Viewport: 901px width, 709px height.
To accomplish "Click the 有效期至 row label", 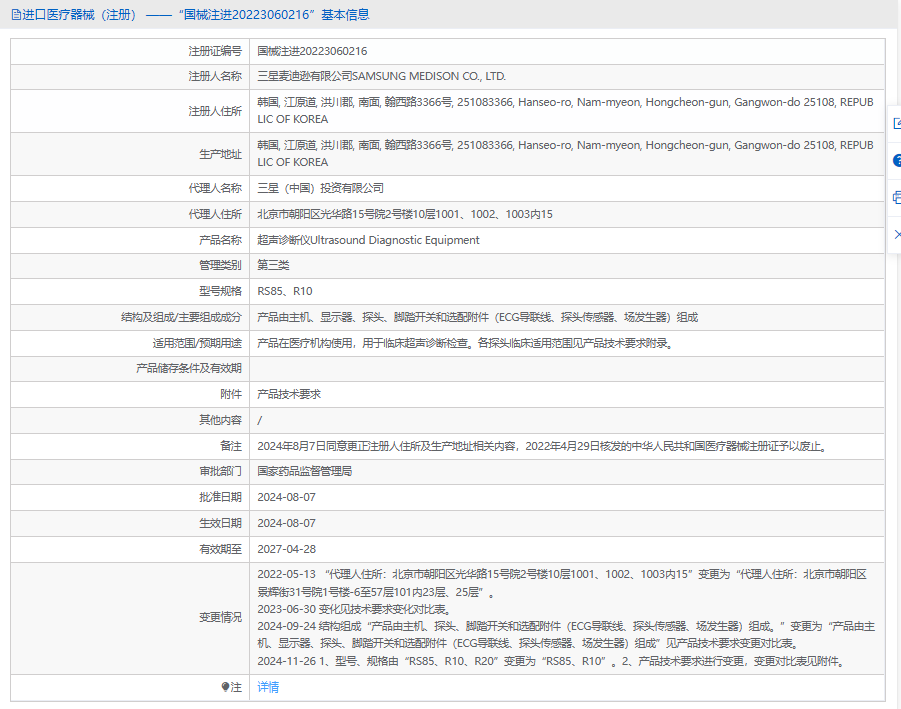I will click(220, 549).
